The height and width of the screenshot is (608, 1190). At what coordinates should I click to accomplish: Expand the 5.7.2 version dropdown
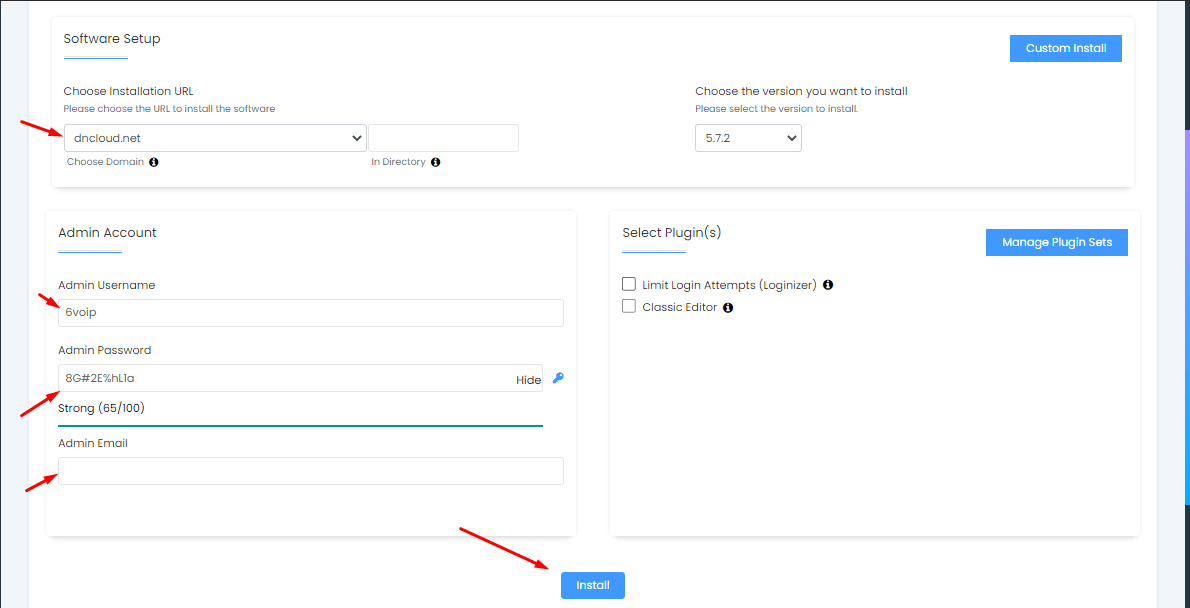pyautogui.click(x=748, y=138)
